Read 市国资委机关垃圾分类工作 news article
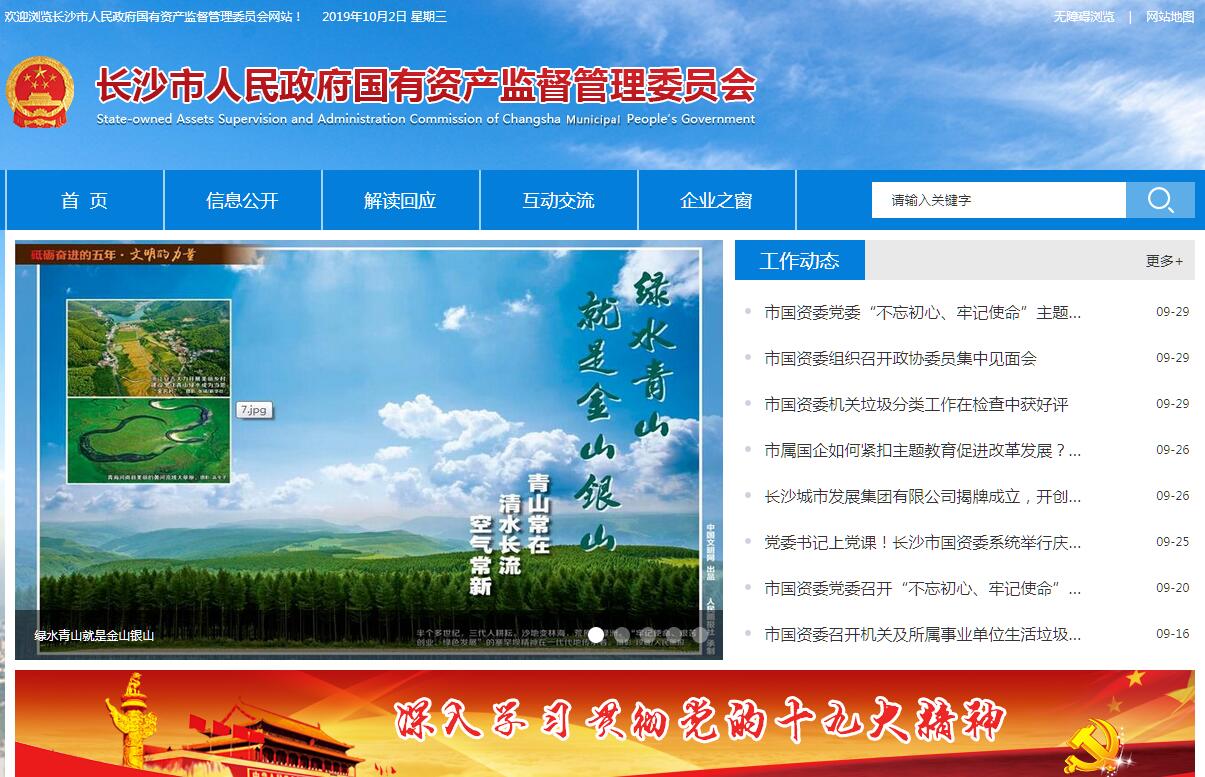This screenshot has height=777, width=1205. coord(916,404)
